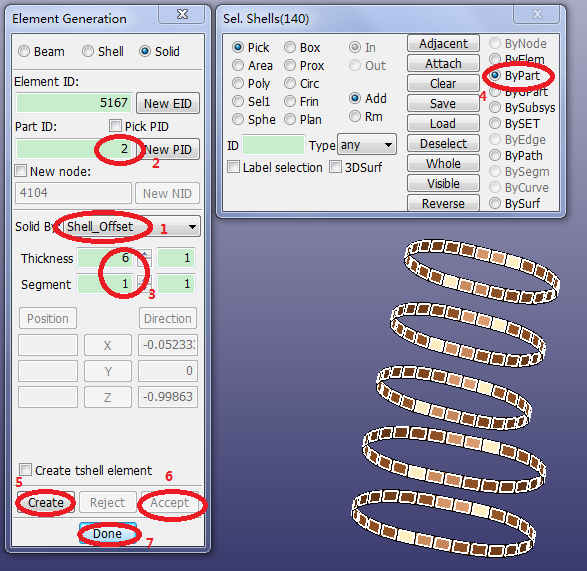This screenshot has width=587, height=571.
Task: Click the Accept button
Action: tap(170, 502)
